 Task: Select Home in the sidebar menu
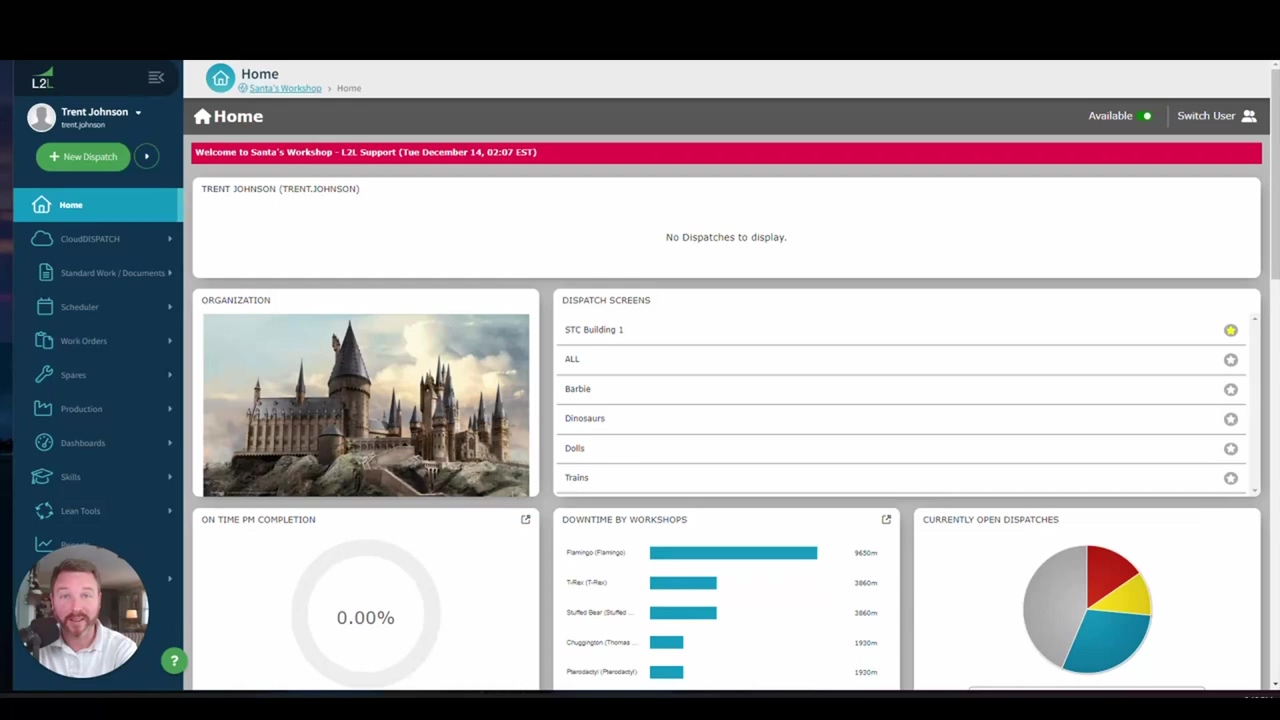pos(98,205)
